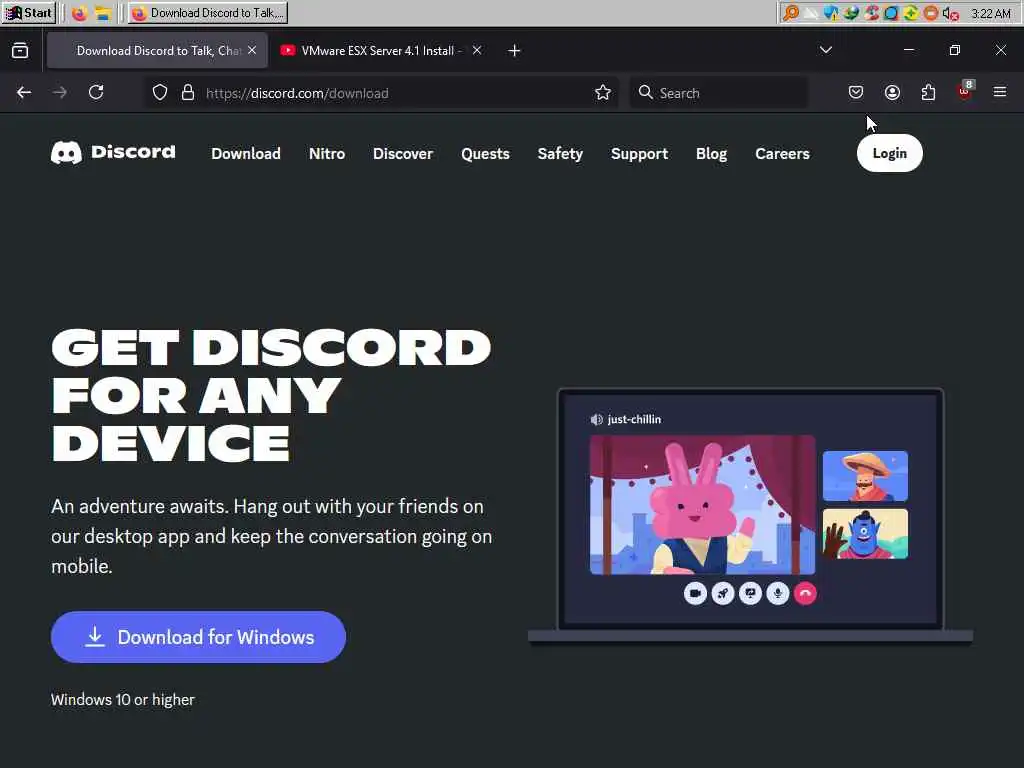Switch to the Download Discord tab
Image resolution: width=1024 pixels, height=768 pixels.
coord(157,50)
